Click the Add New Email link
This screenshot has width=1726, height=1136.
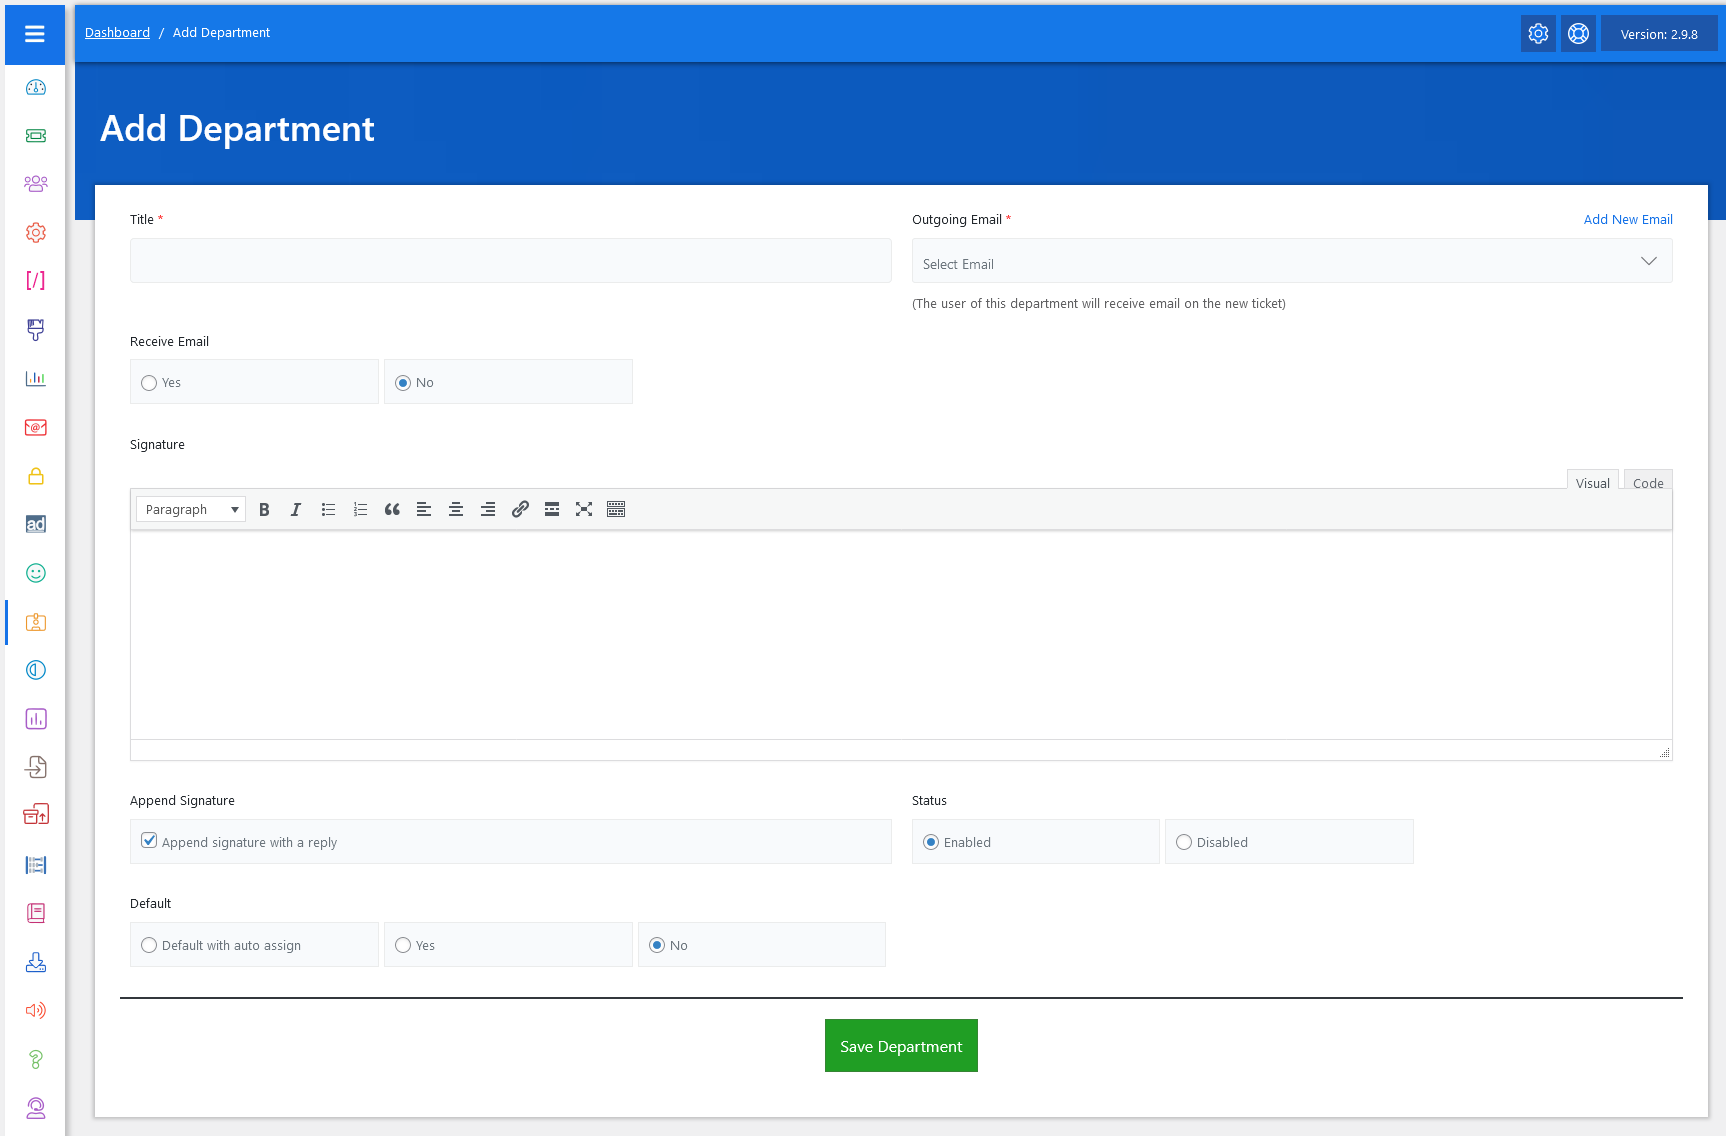(1627, 220)
